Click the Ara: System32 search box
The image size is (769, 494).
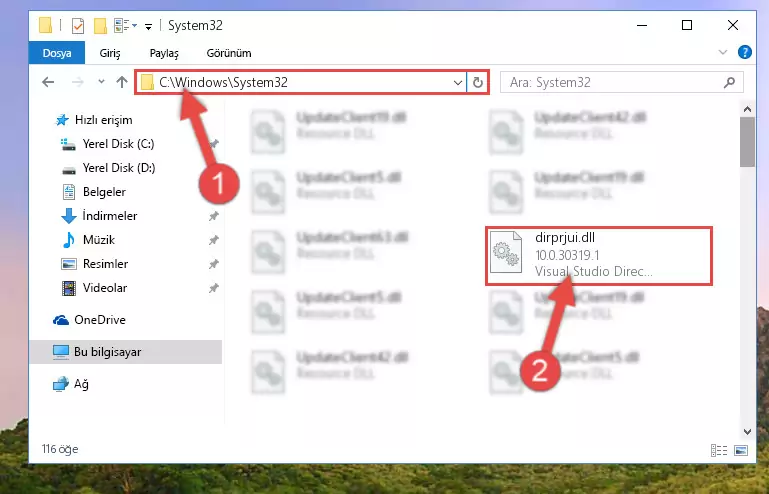[621, 82]
